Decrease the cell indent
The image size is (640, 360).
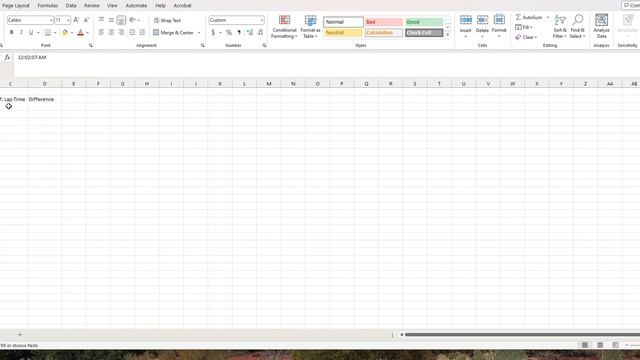[x=132, y=32]
